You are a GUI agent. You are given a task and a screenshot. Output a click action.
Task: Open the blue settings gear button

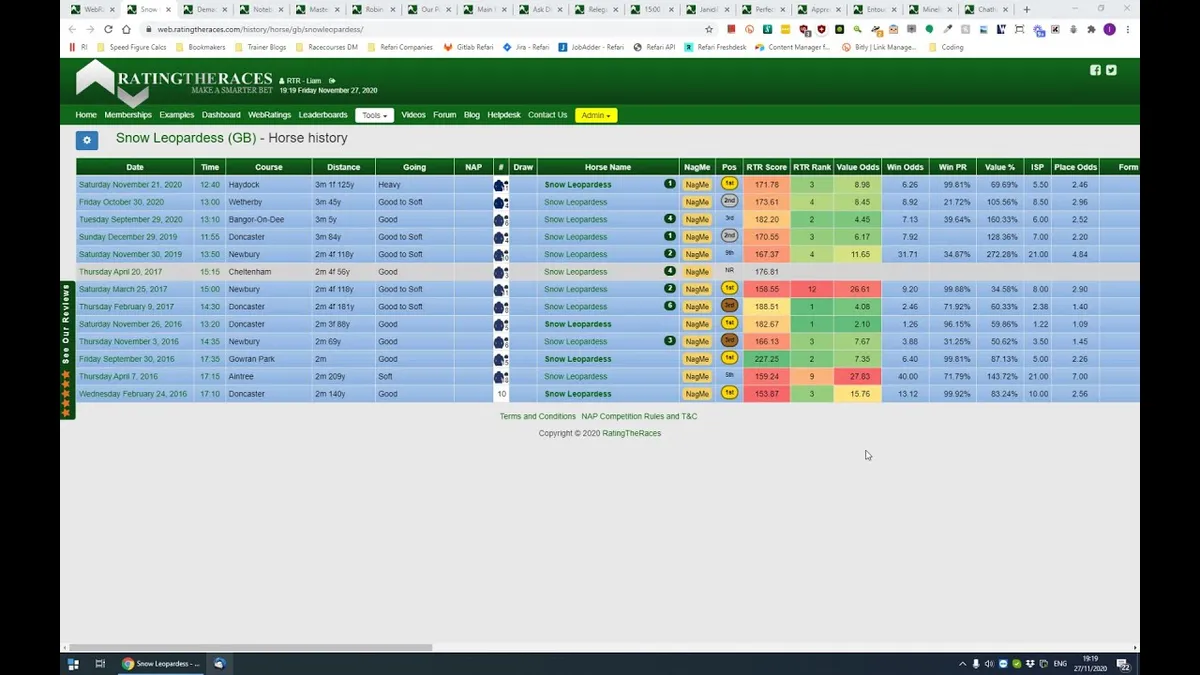pos(87,140)
